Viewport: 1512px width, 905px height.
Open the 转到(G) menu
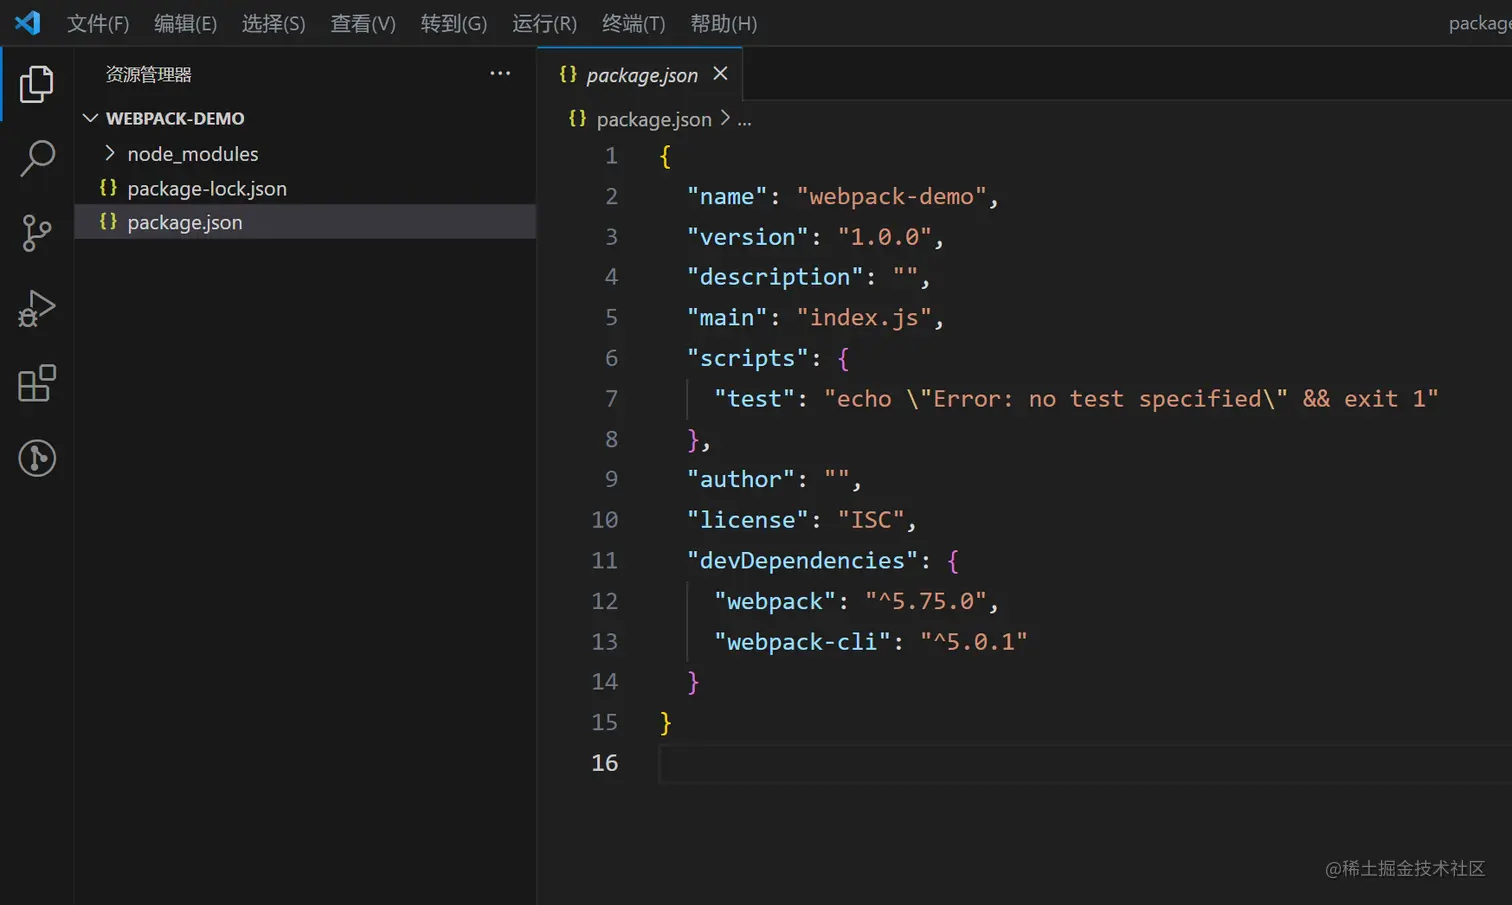[x=453, y=23]
